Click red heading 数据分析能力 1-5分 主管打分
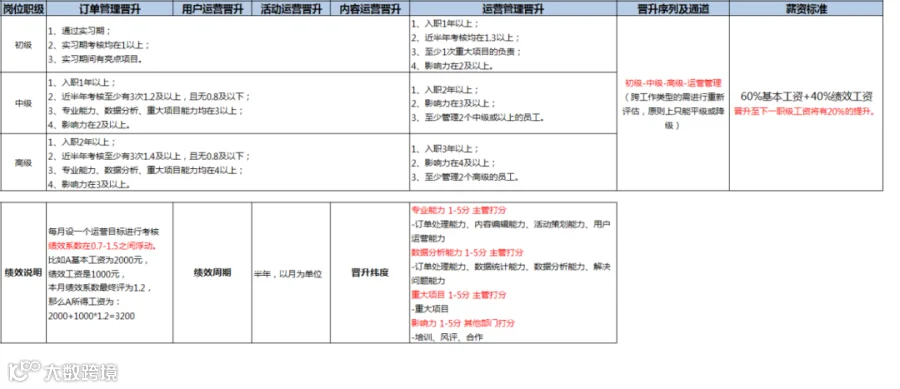 coord(468,252)
